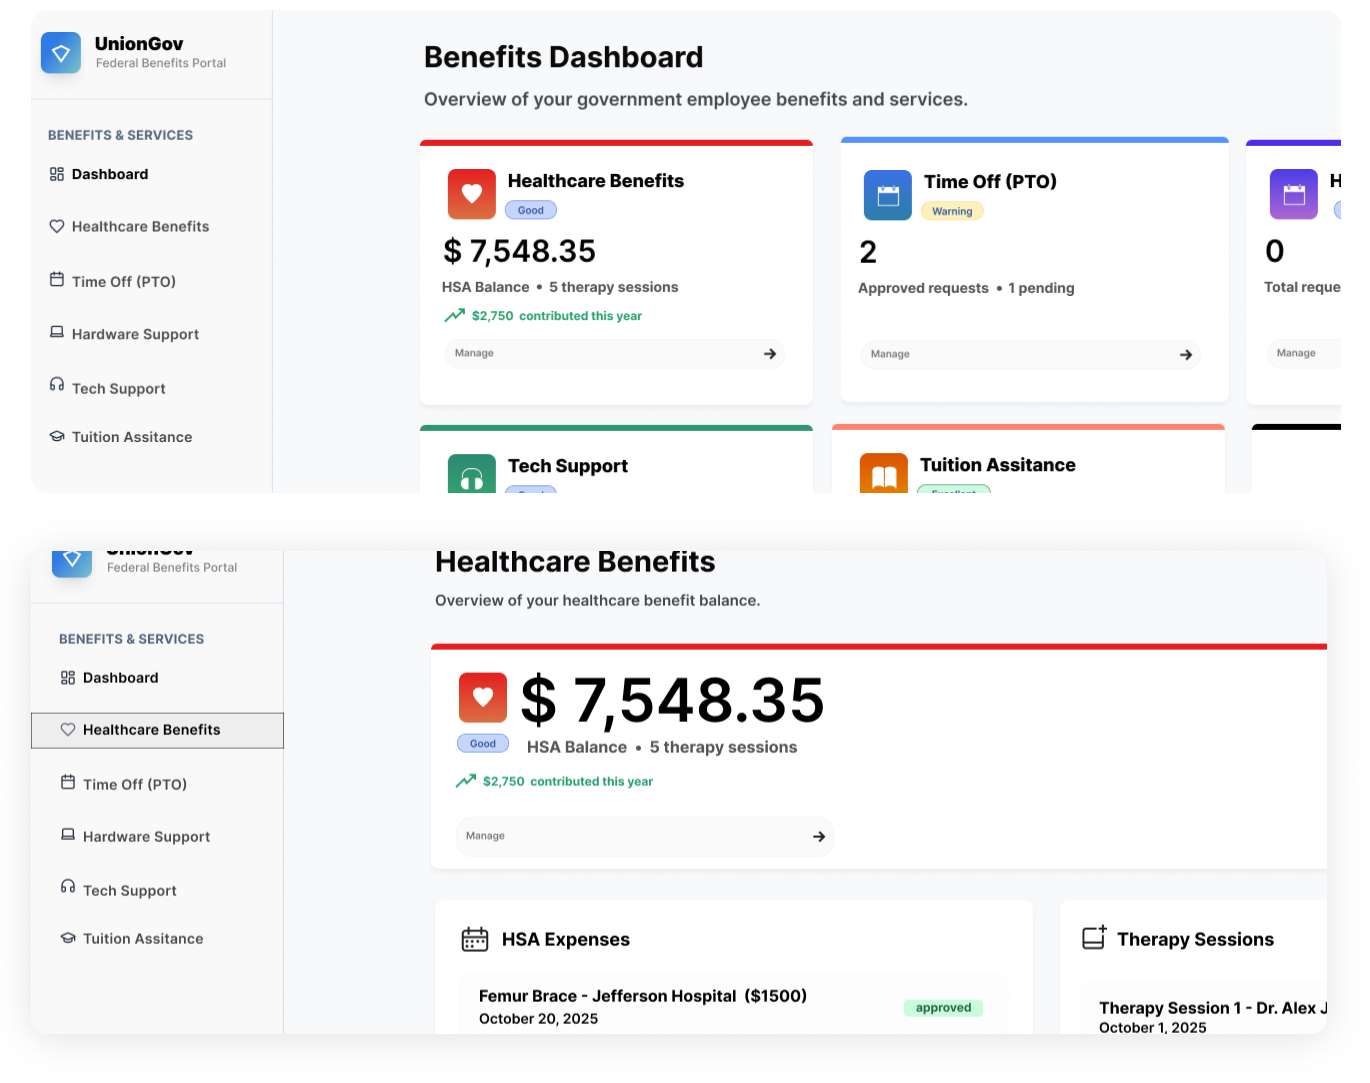Select Tuition Assitance in the lower sidebar
The image size is (1370, 1083).
pos(142,939)
